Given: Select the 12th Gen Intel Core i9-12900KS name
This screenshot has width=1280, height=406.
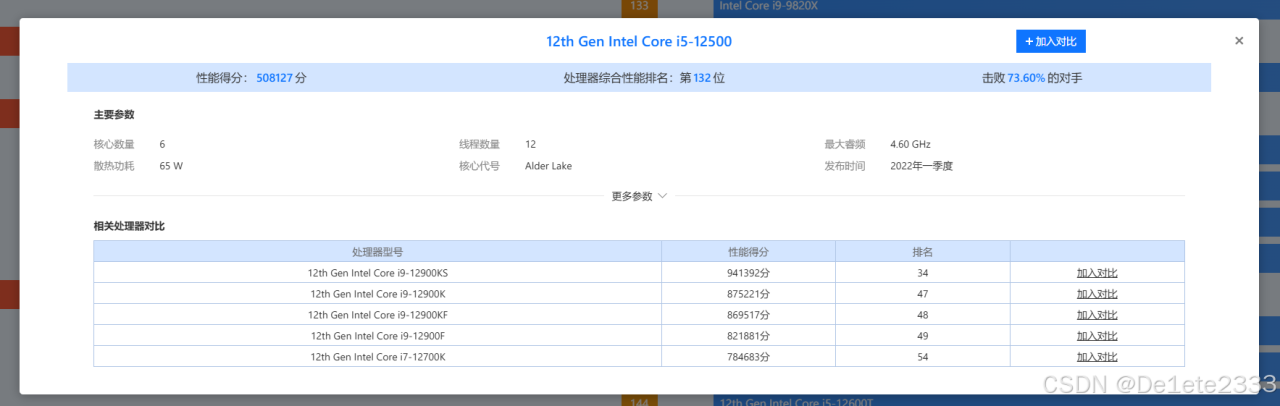Looking at the screenshot, I should [x=378, y=272].
